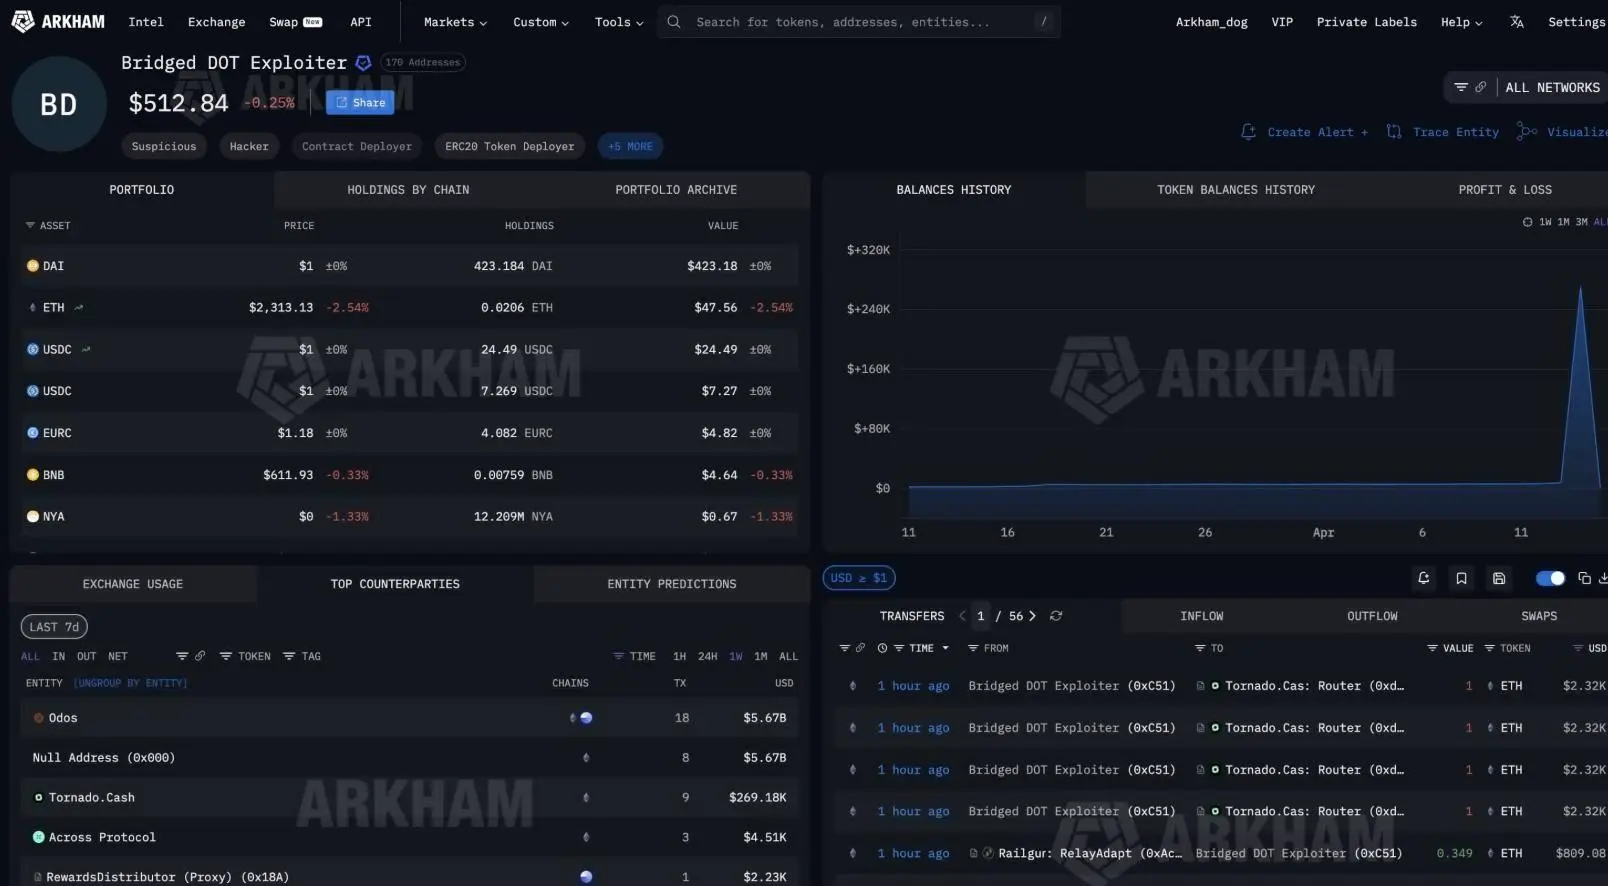
Task: Click the bookmark icon above transfers
Action: [1461, 578]
